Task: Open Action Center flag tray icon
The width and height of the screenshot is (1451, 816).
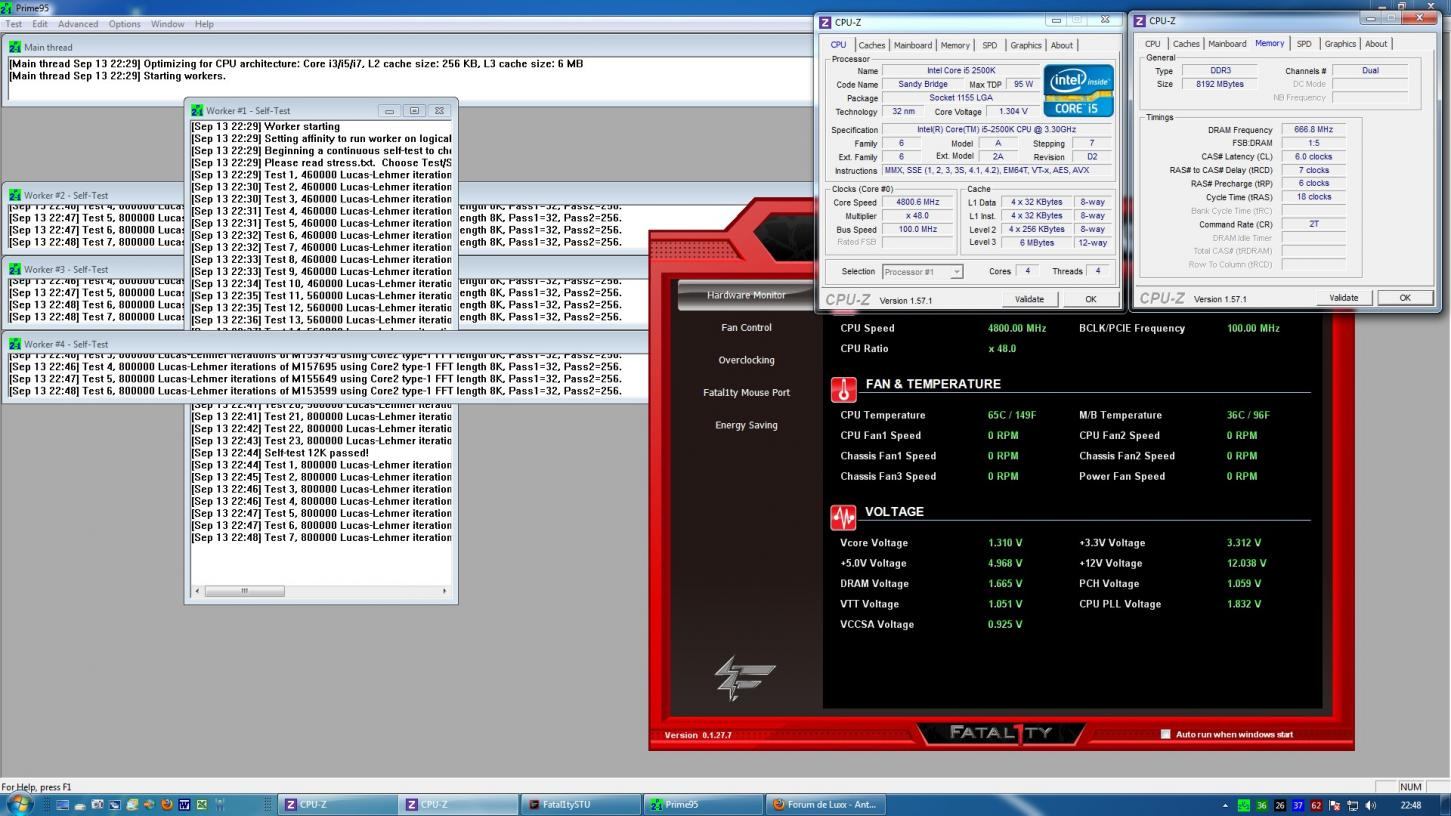Action: click(1335, 805)
